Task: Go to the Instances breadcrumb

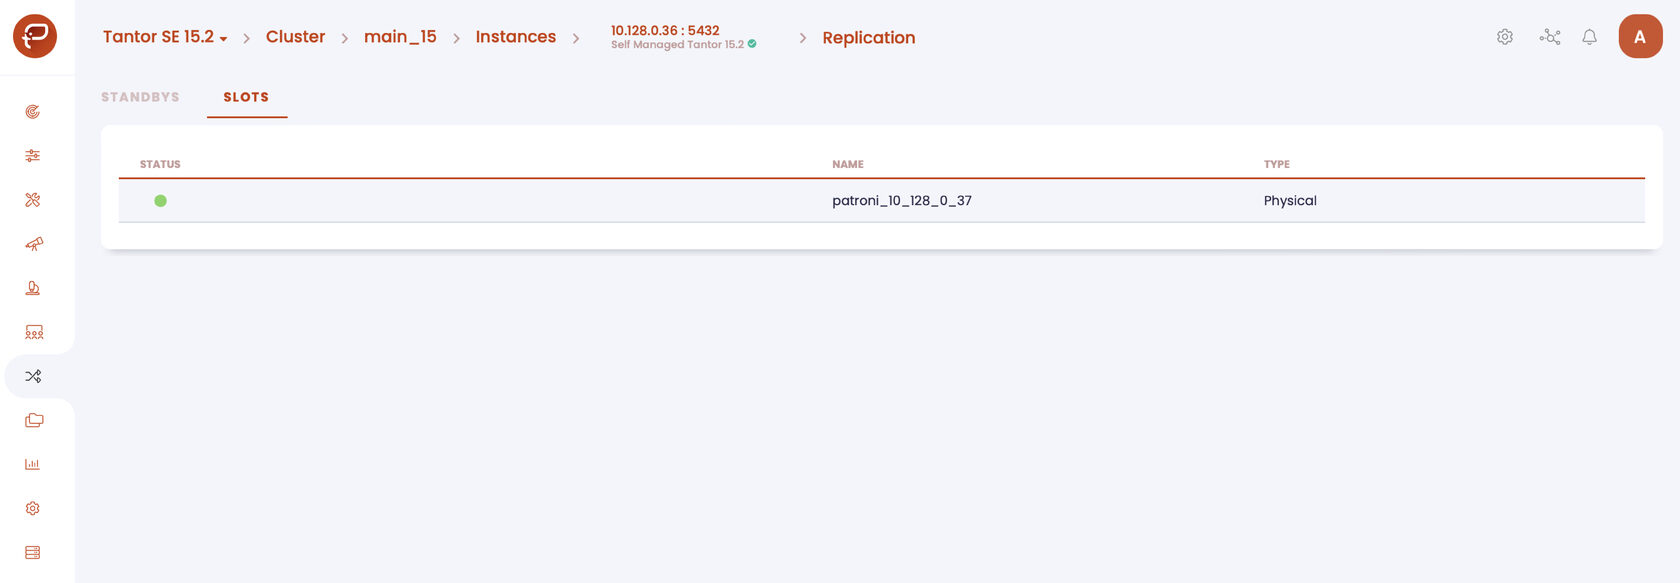Action: coord(515,37)
